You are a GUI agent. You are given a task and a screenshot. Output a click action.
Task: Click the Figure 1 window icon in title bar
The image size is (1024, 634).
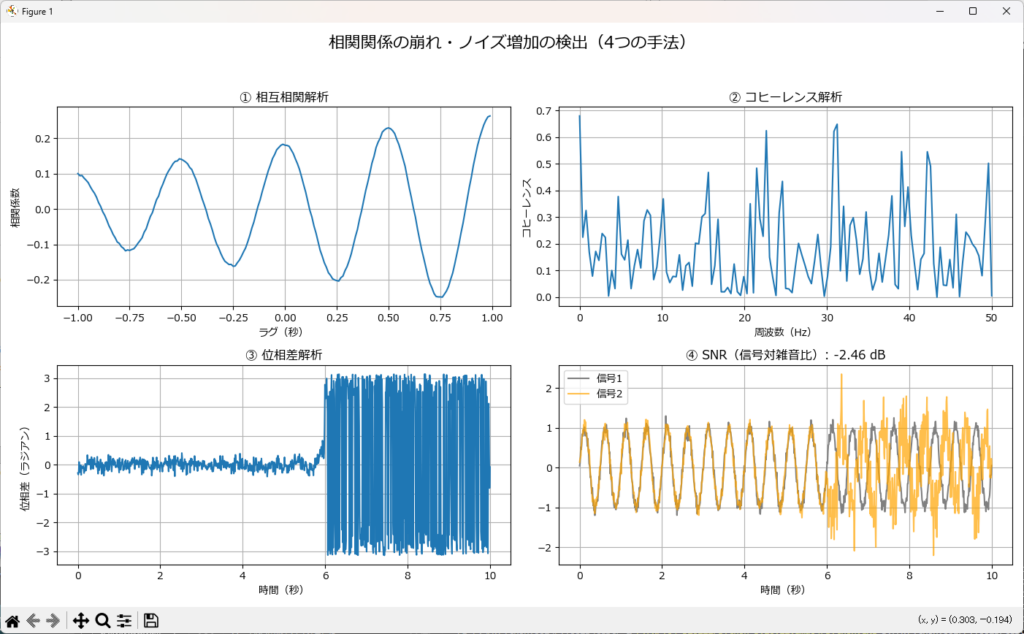tap(11, 11)
